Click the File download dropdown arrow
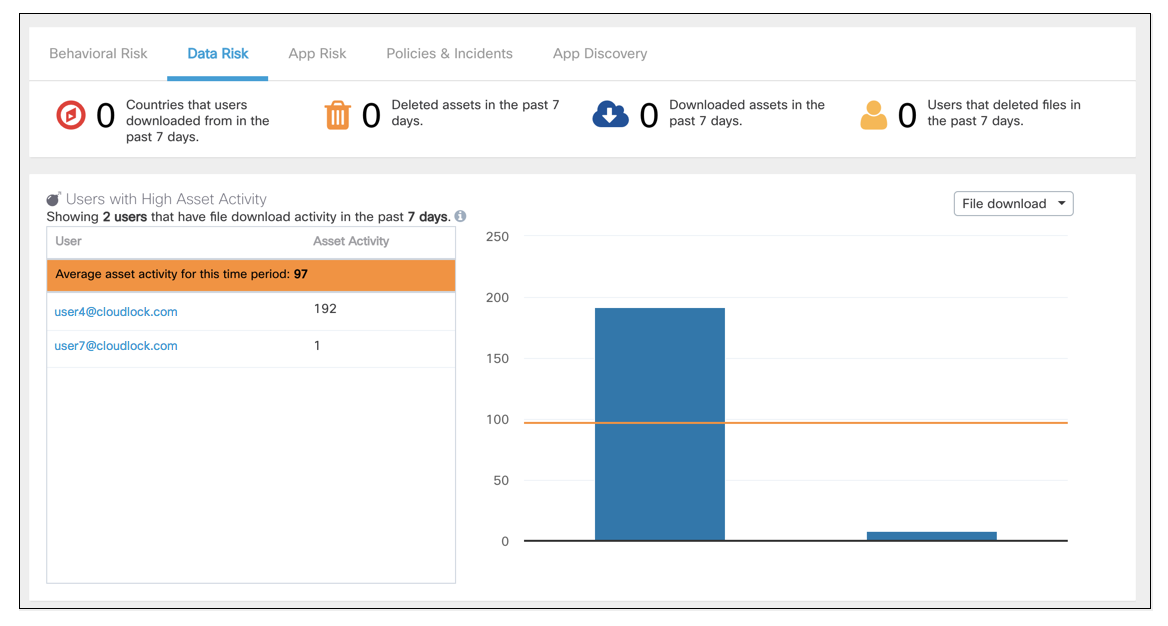This screenshot has width=1168, height=626. 1061,203
